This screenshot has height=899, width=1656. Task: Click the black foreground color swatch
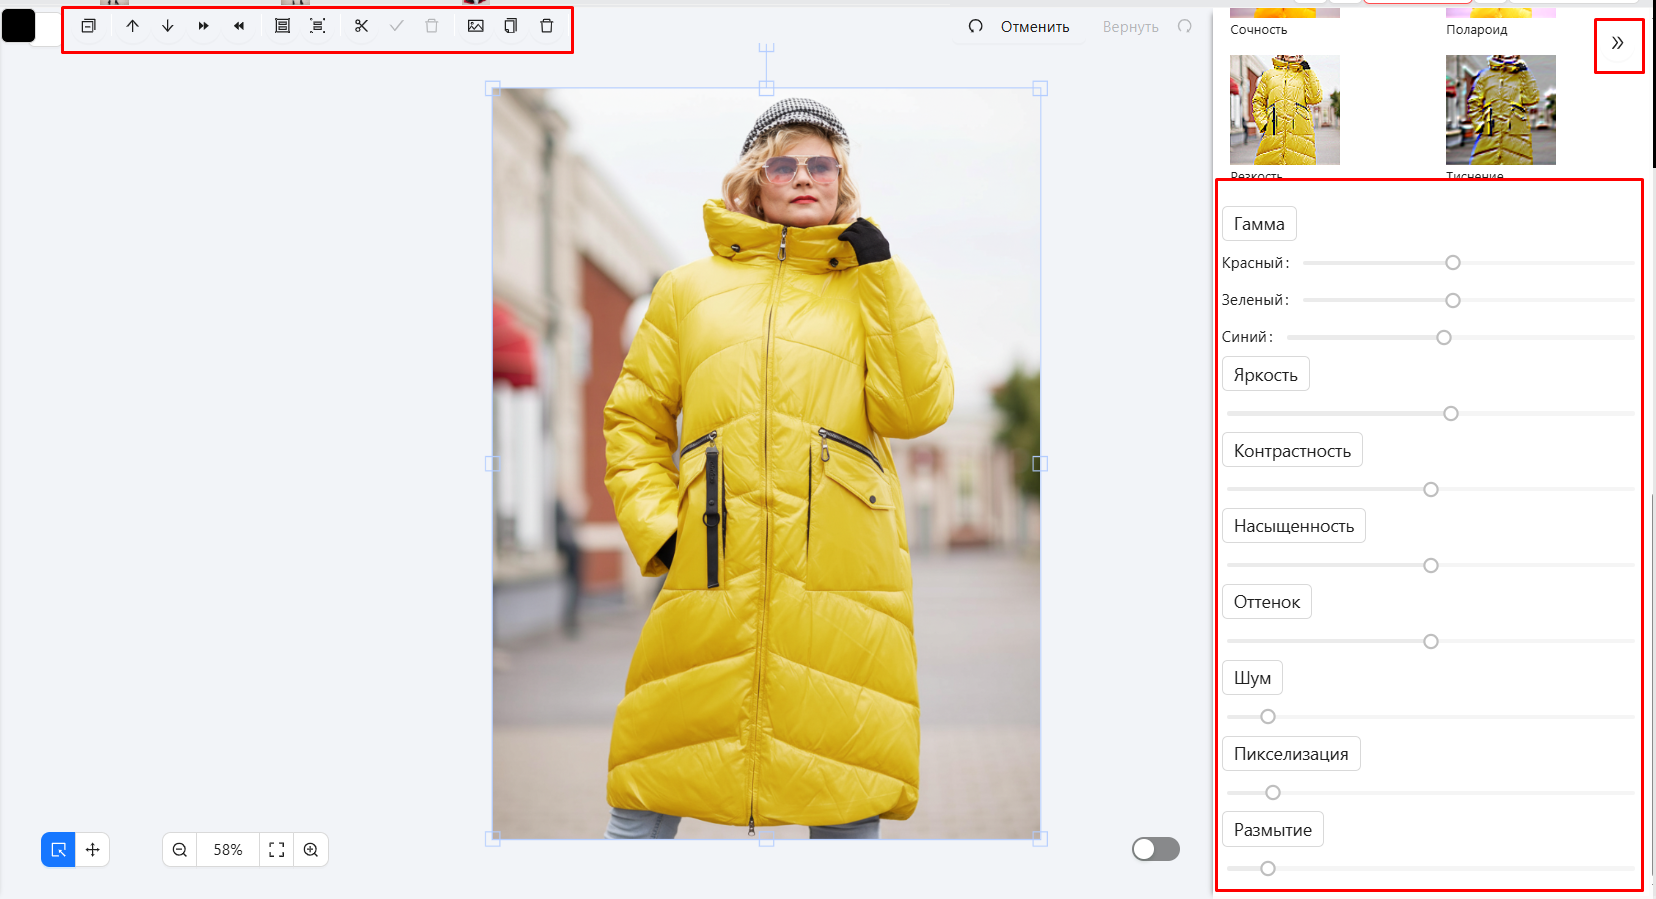coord(19,26)
